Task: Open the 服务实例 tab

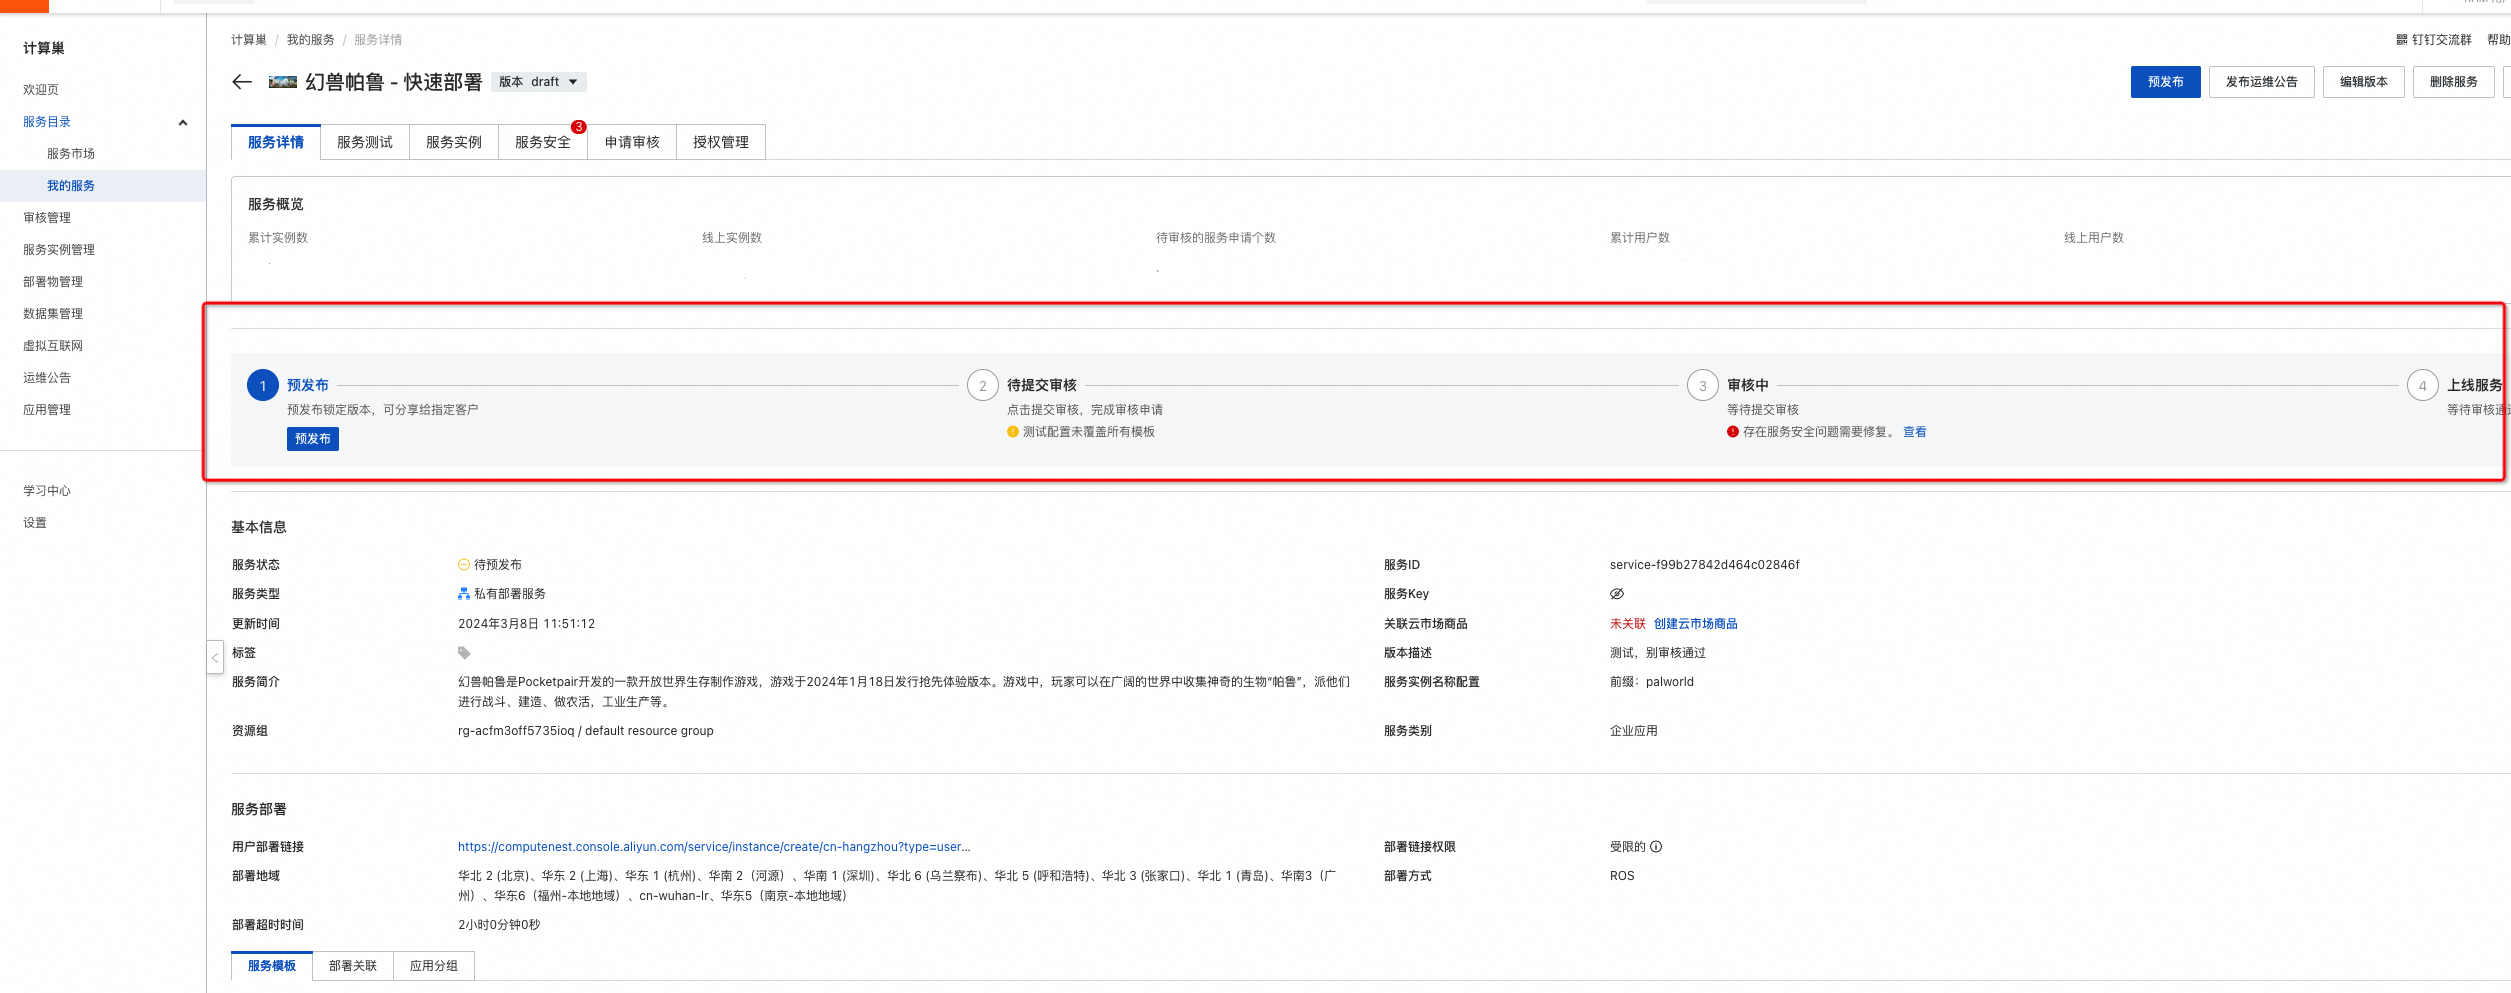Action: (454, 142)
